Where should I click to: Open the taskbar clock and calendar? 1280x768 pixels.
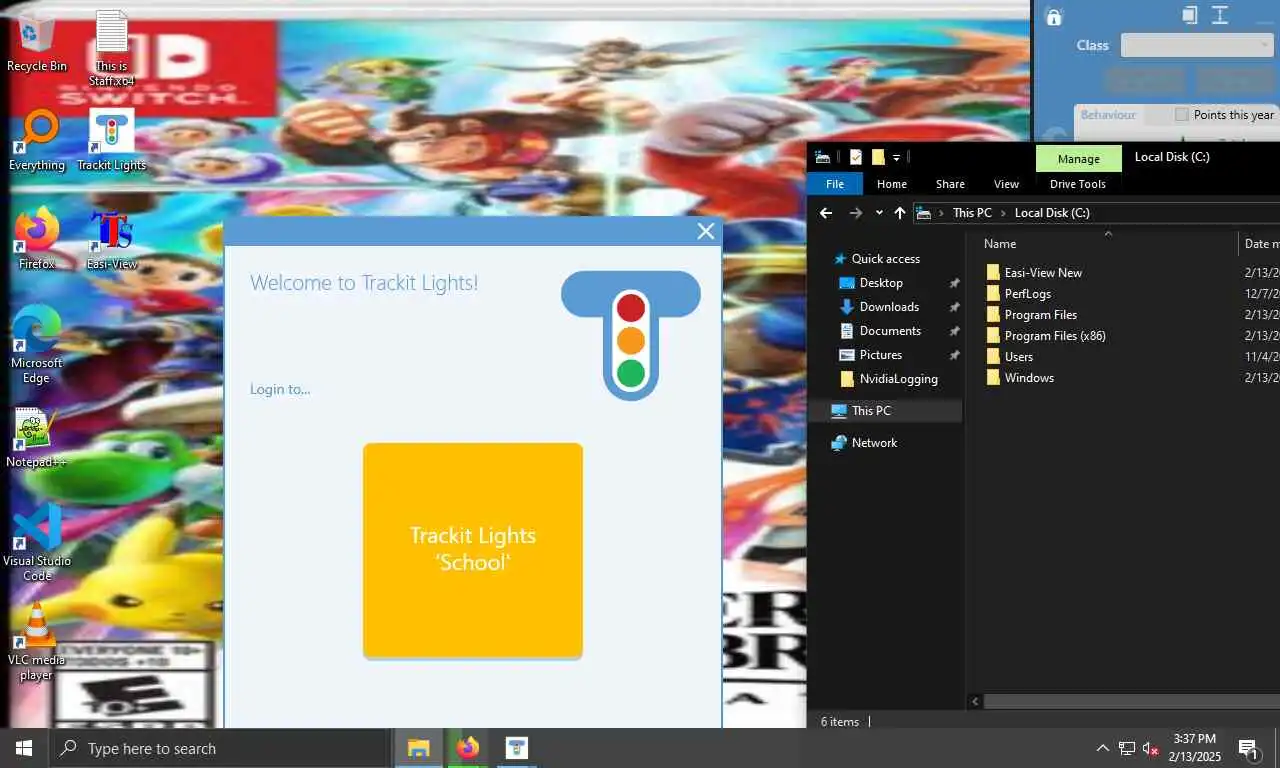click(x=1194, y=748)
